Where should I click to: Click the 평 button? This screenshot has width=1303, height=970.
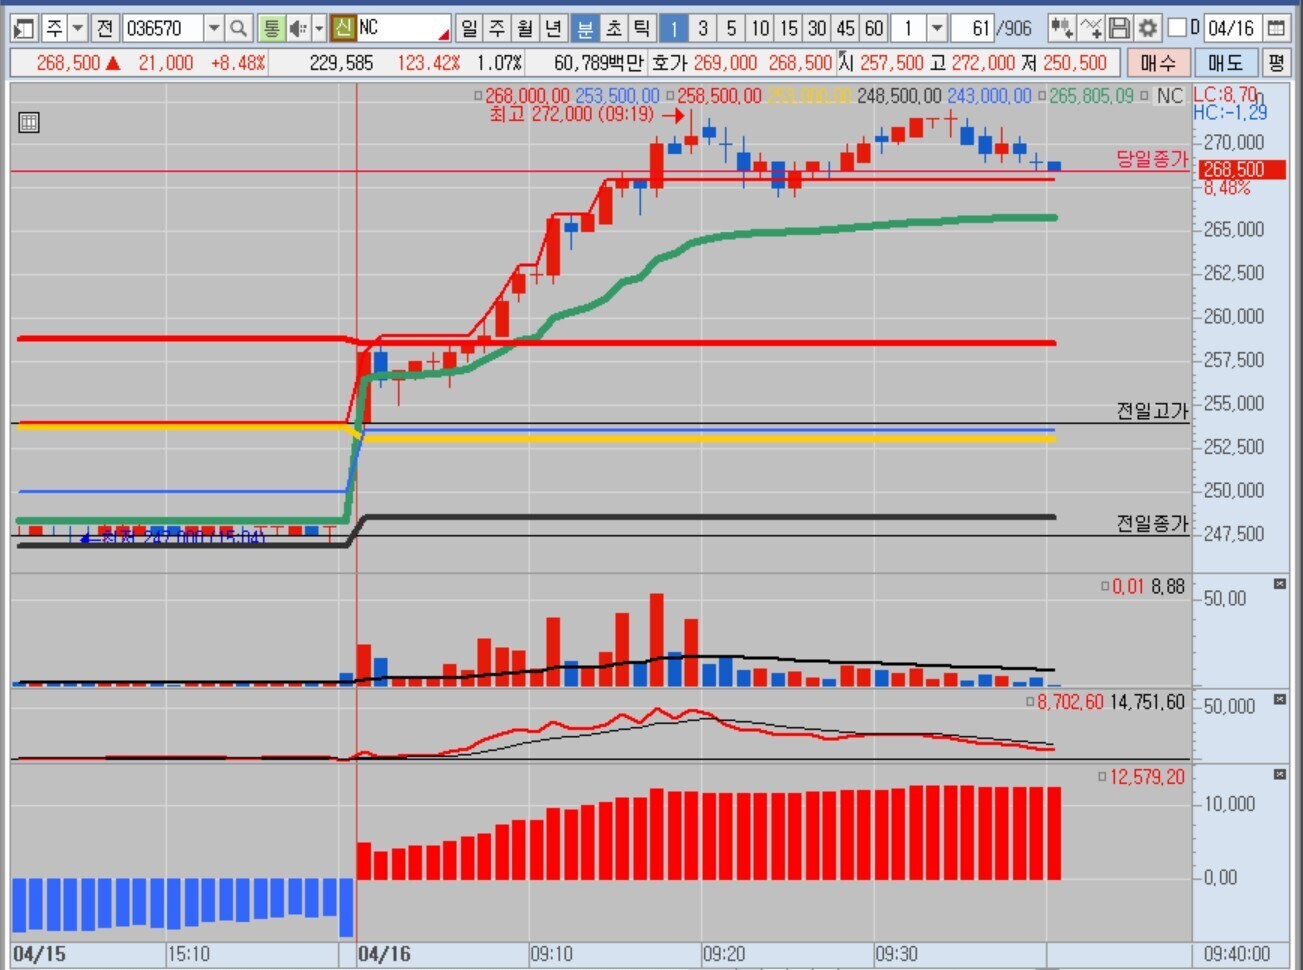tap(1276, 63)
